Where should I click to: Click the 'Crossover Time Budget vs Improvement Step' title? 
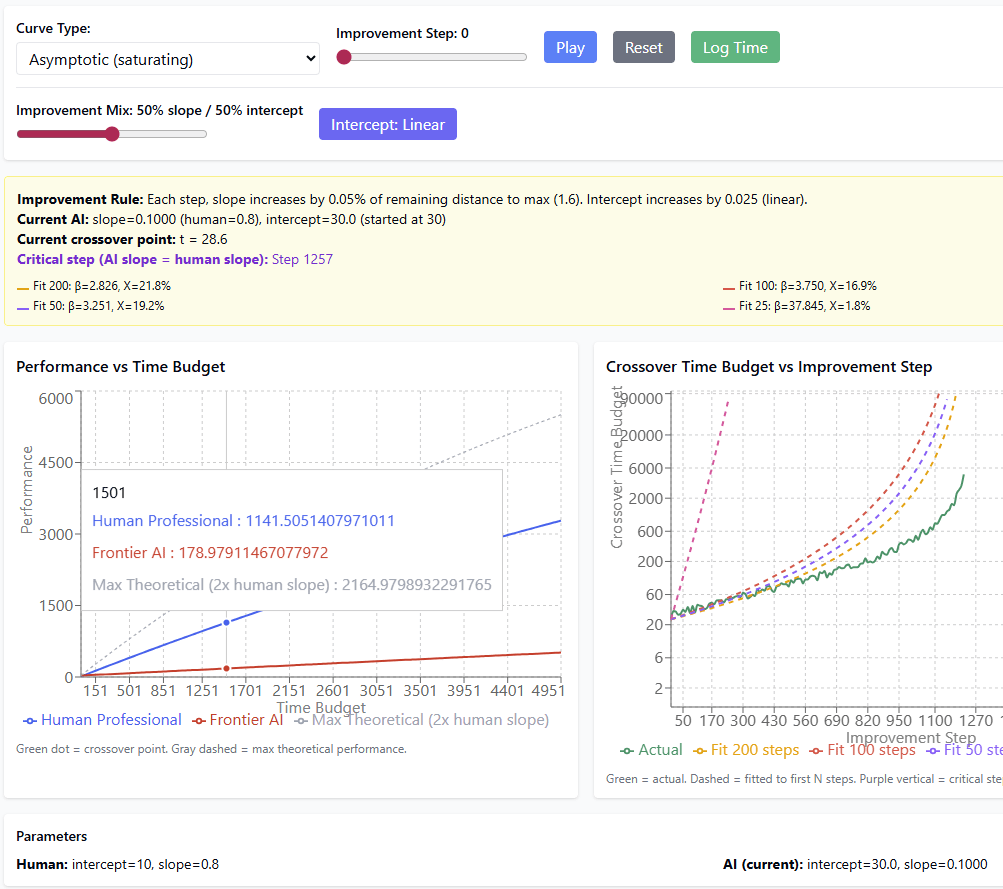pos(769,366)
